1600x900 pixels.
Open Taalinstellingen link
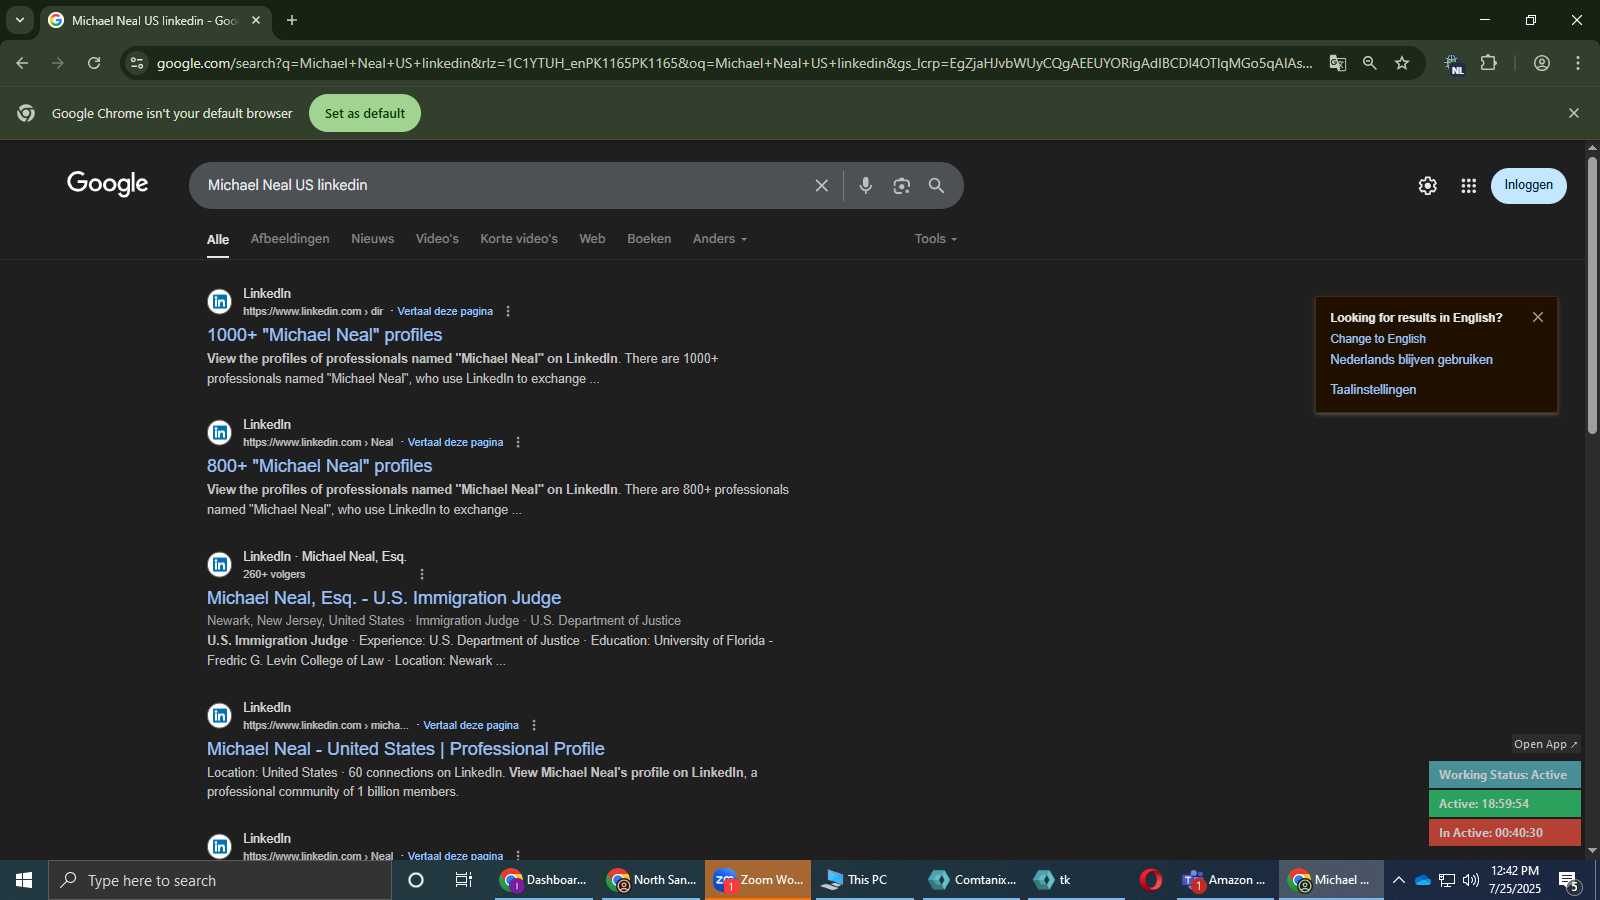pos(1373,390)
